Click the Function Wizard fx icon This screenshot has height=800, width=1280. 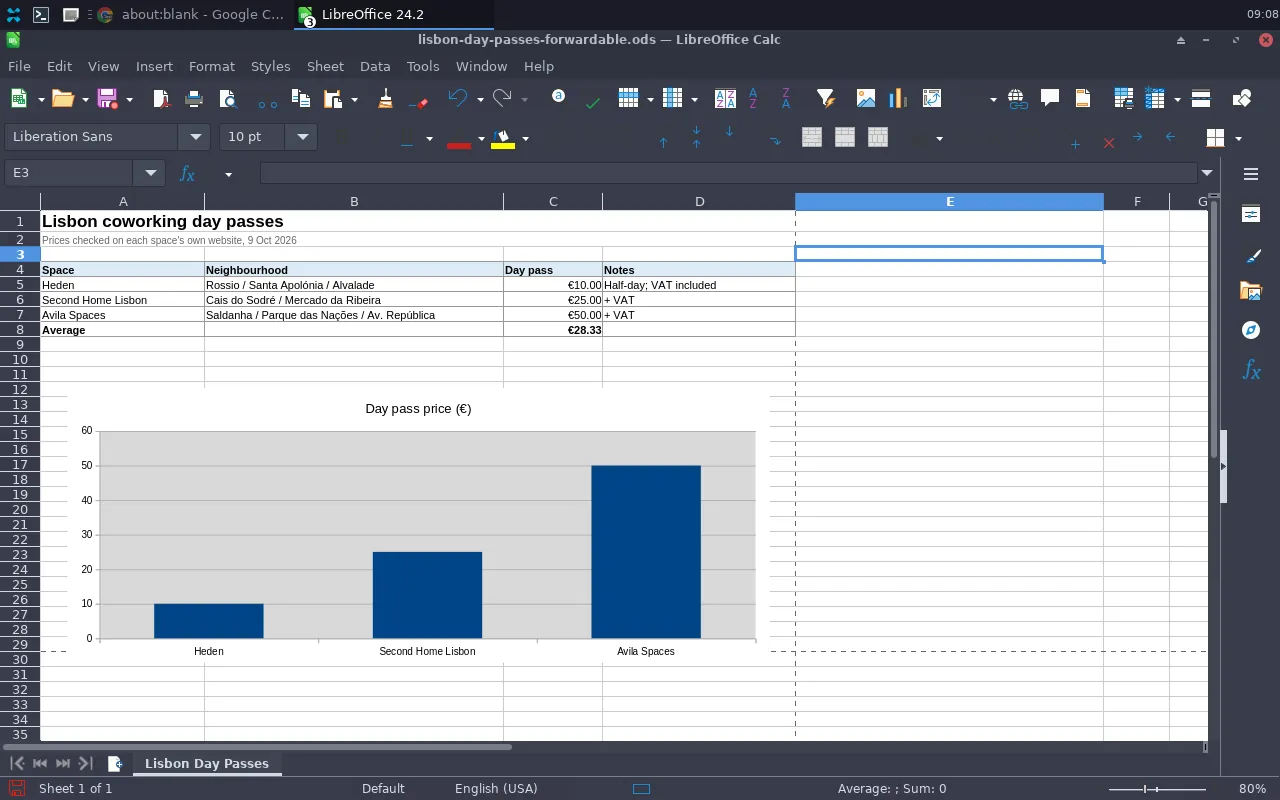187,173
